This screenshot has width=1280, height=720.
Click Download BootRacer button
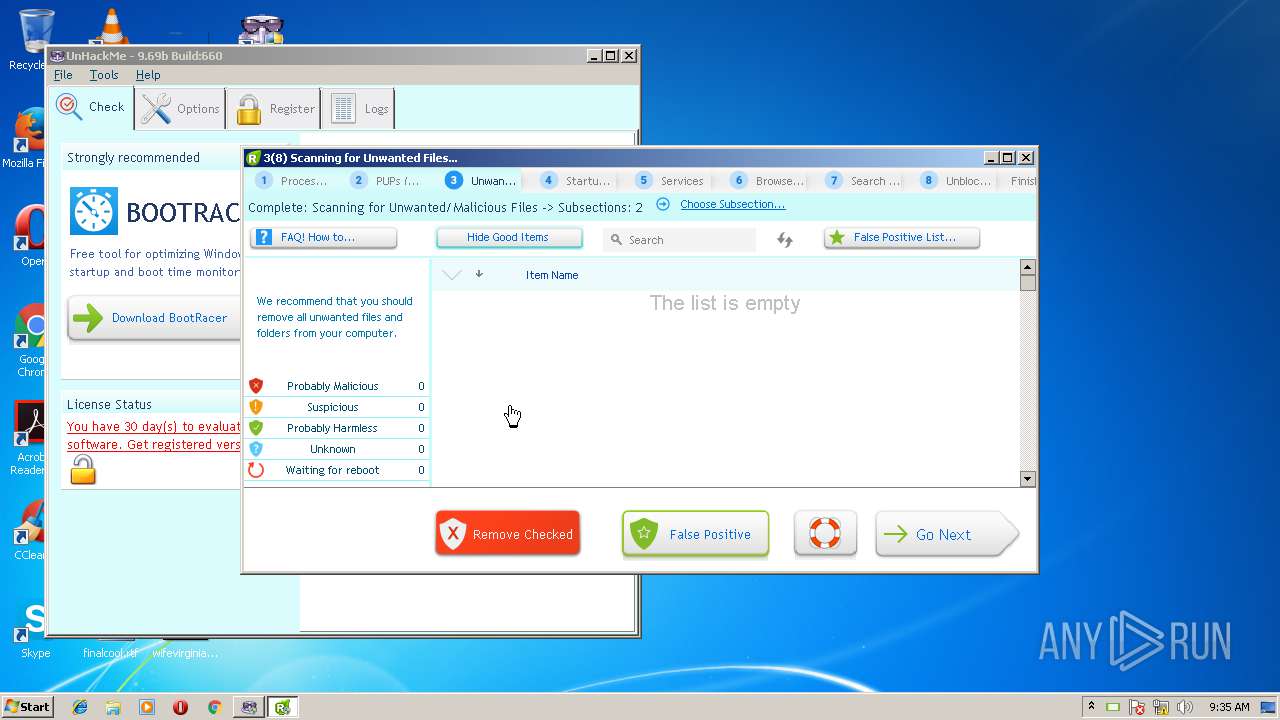point(155,318)
